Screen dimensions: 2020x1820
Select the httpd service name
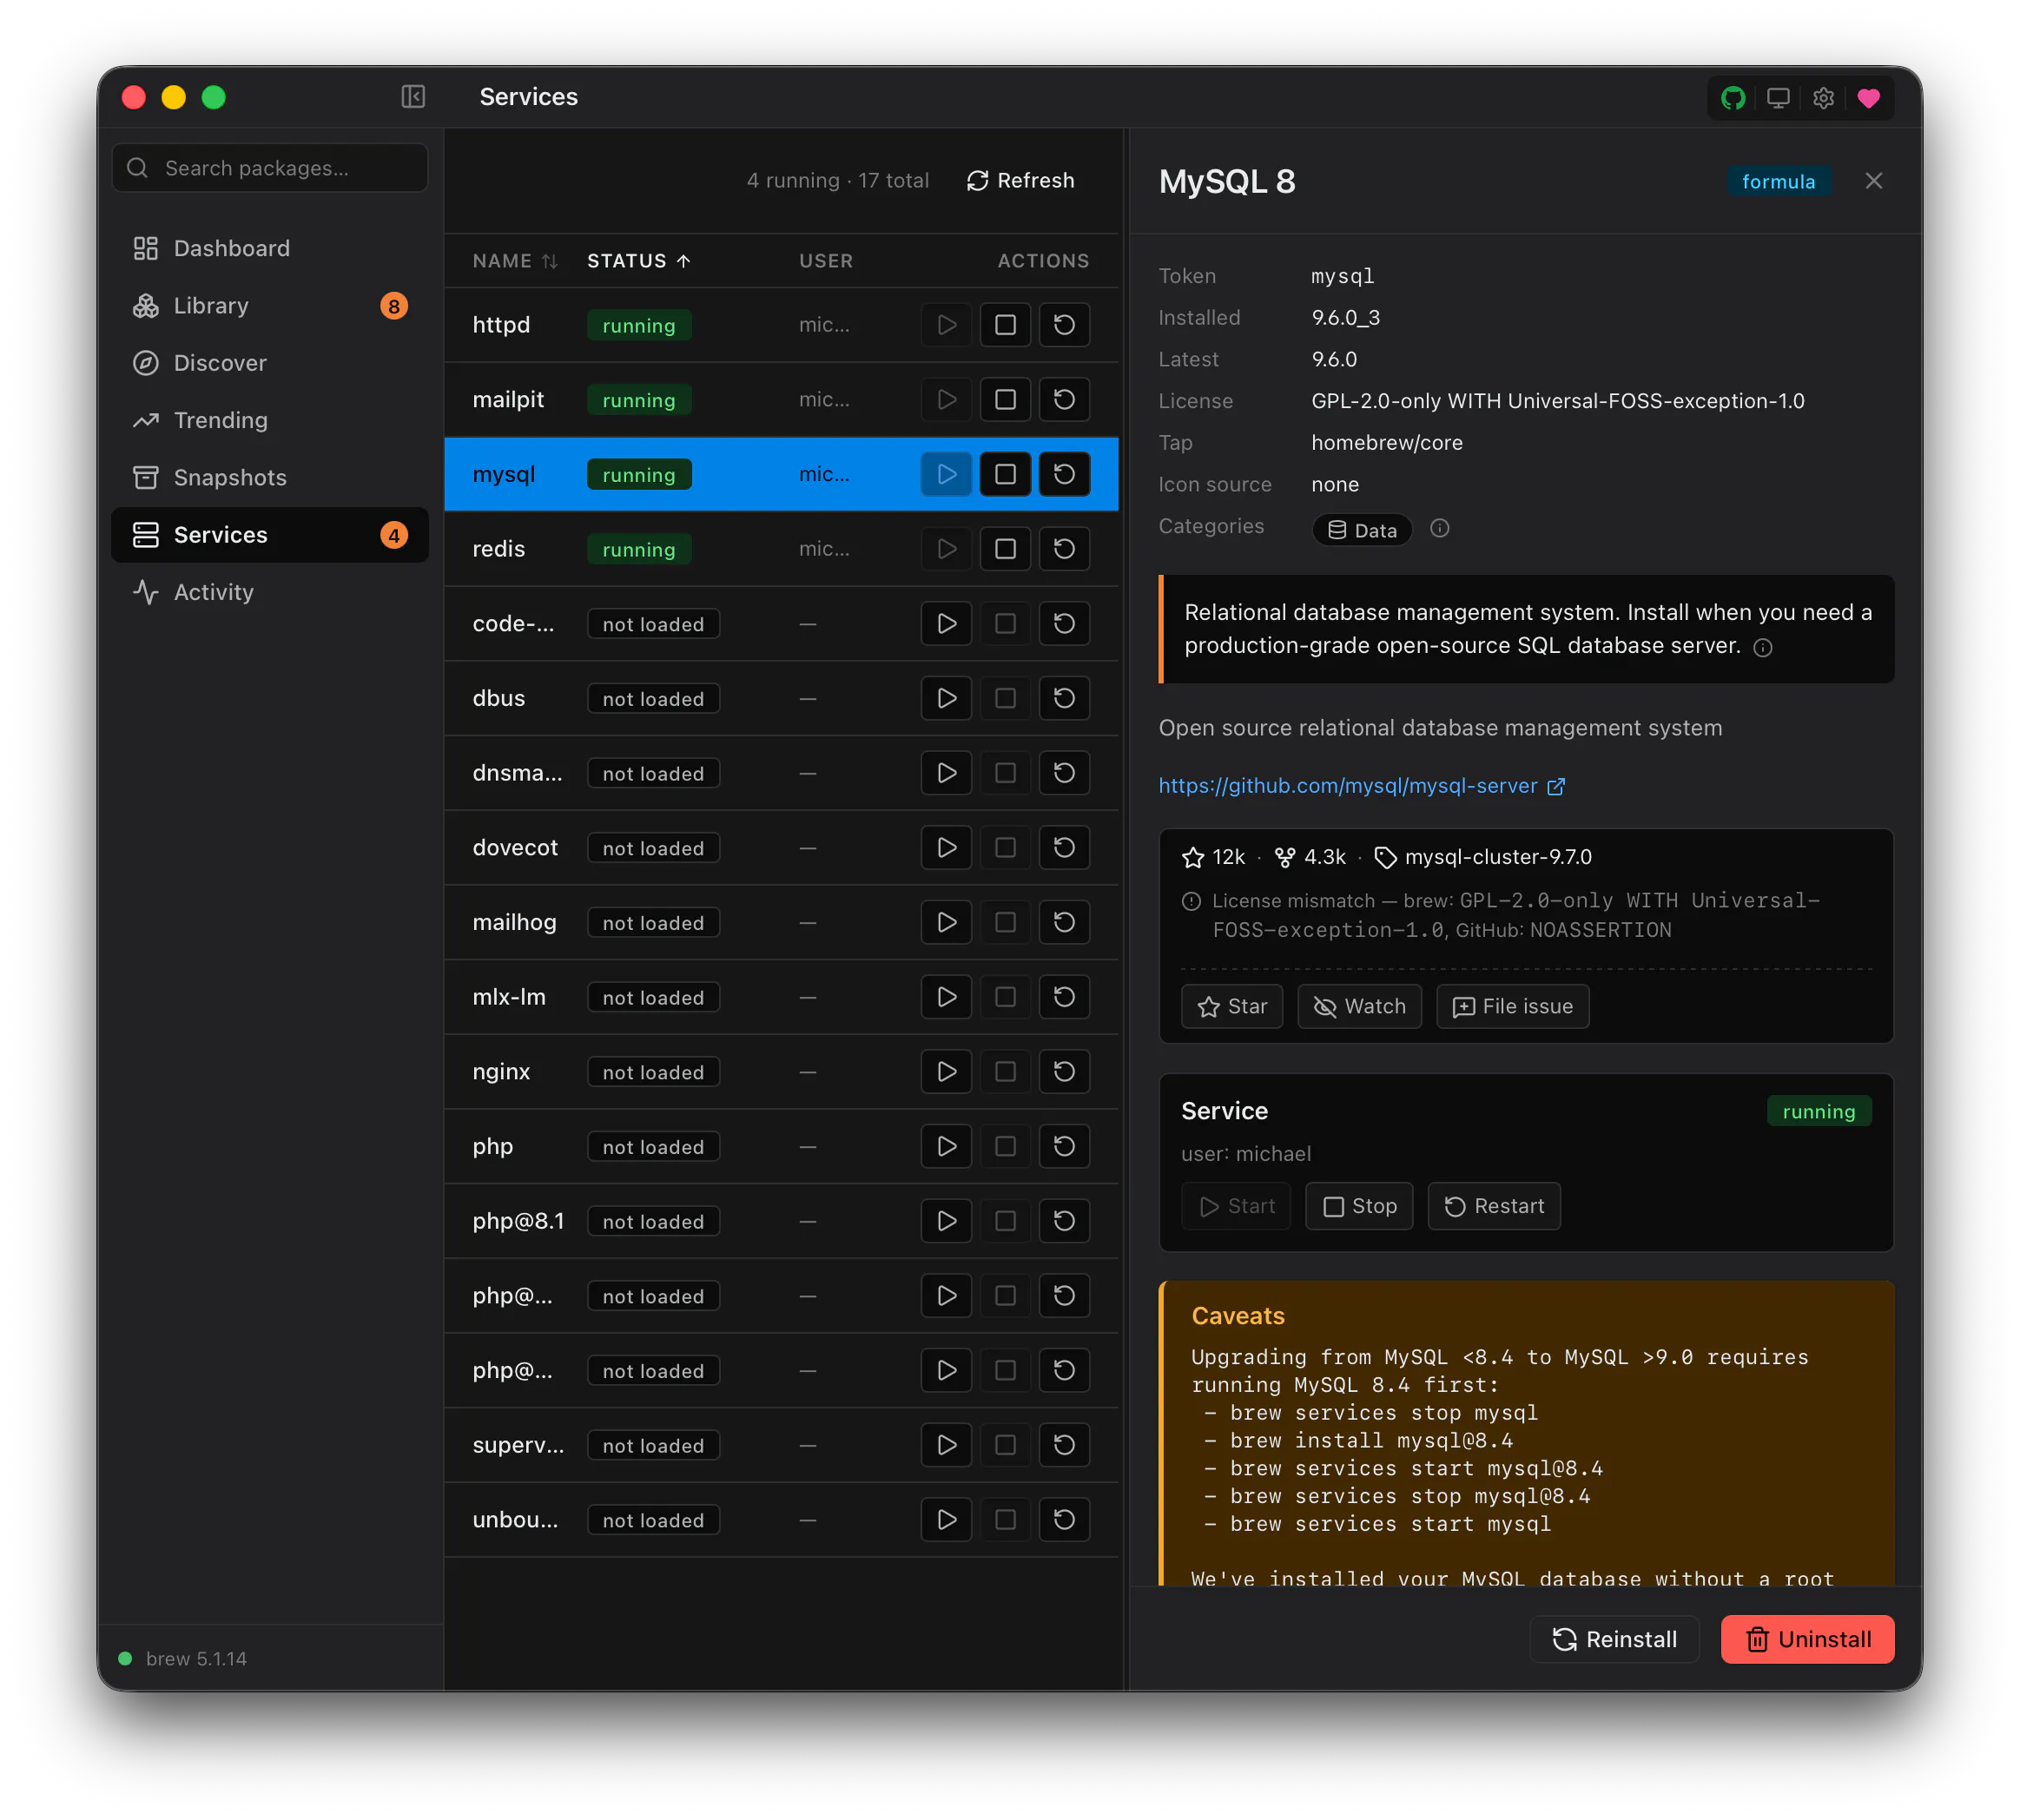pos(502,325)
